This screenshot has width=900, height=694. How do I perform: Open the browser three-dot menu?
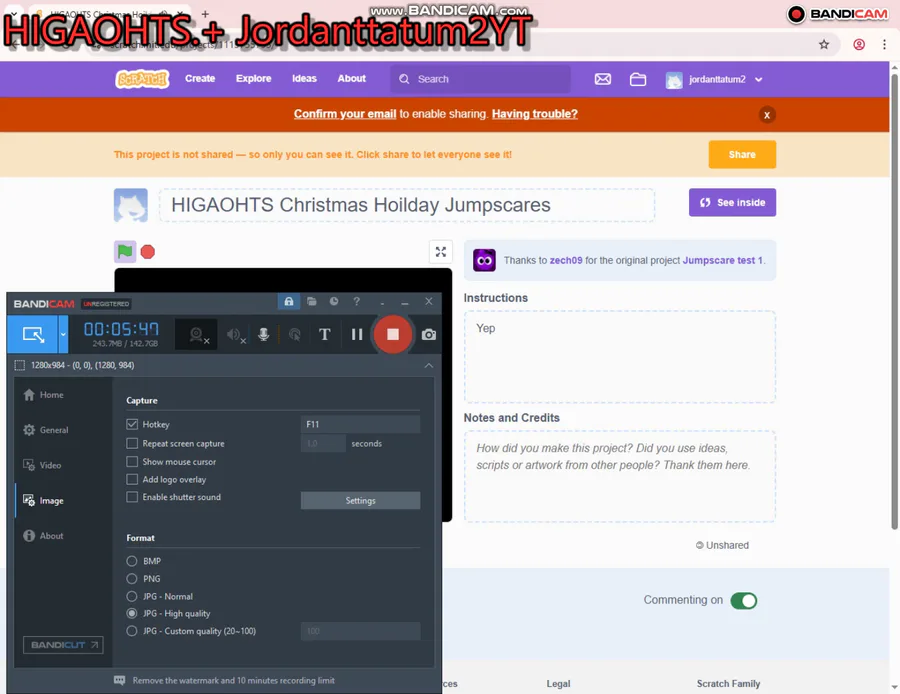point(884,44)
